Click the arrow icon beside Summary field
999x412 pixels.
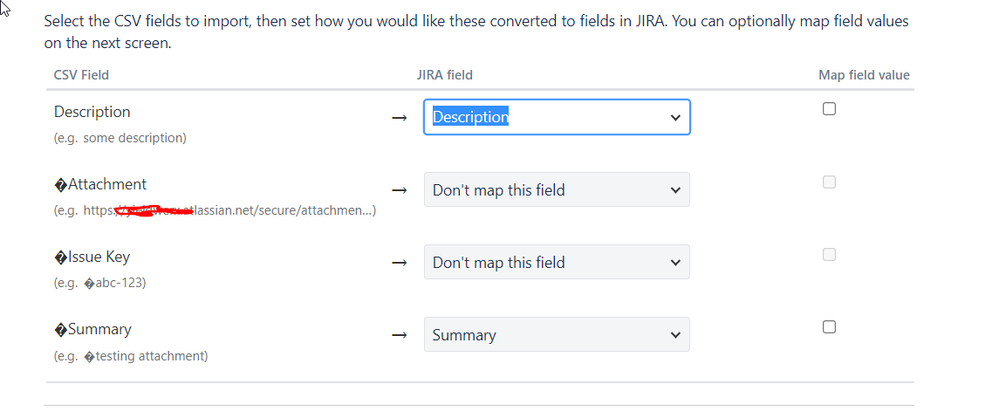pyautogui.click(x=399, y=336)
